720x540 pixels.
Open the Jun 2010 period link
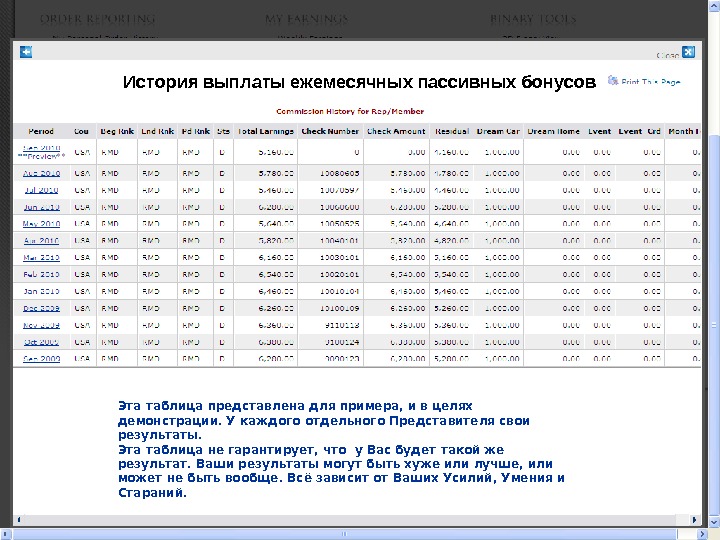(41, 207)
